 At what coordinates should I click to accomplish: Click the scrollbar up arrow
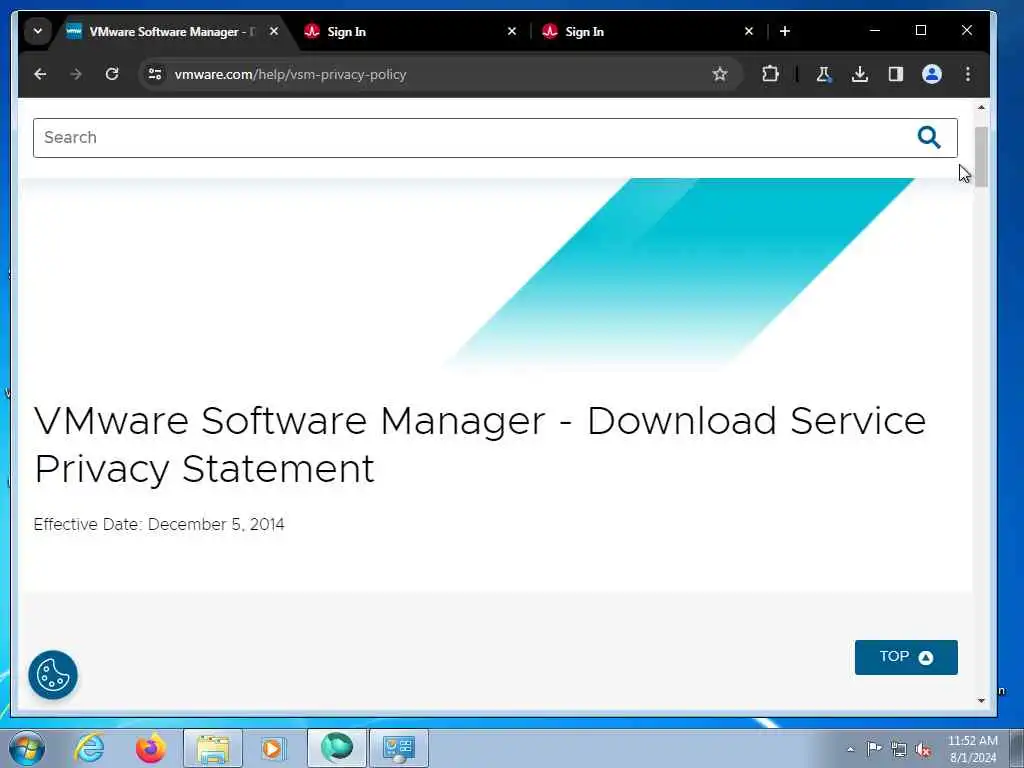click(x=981, y=107)
